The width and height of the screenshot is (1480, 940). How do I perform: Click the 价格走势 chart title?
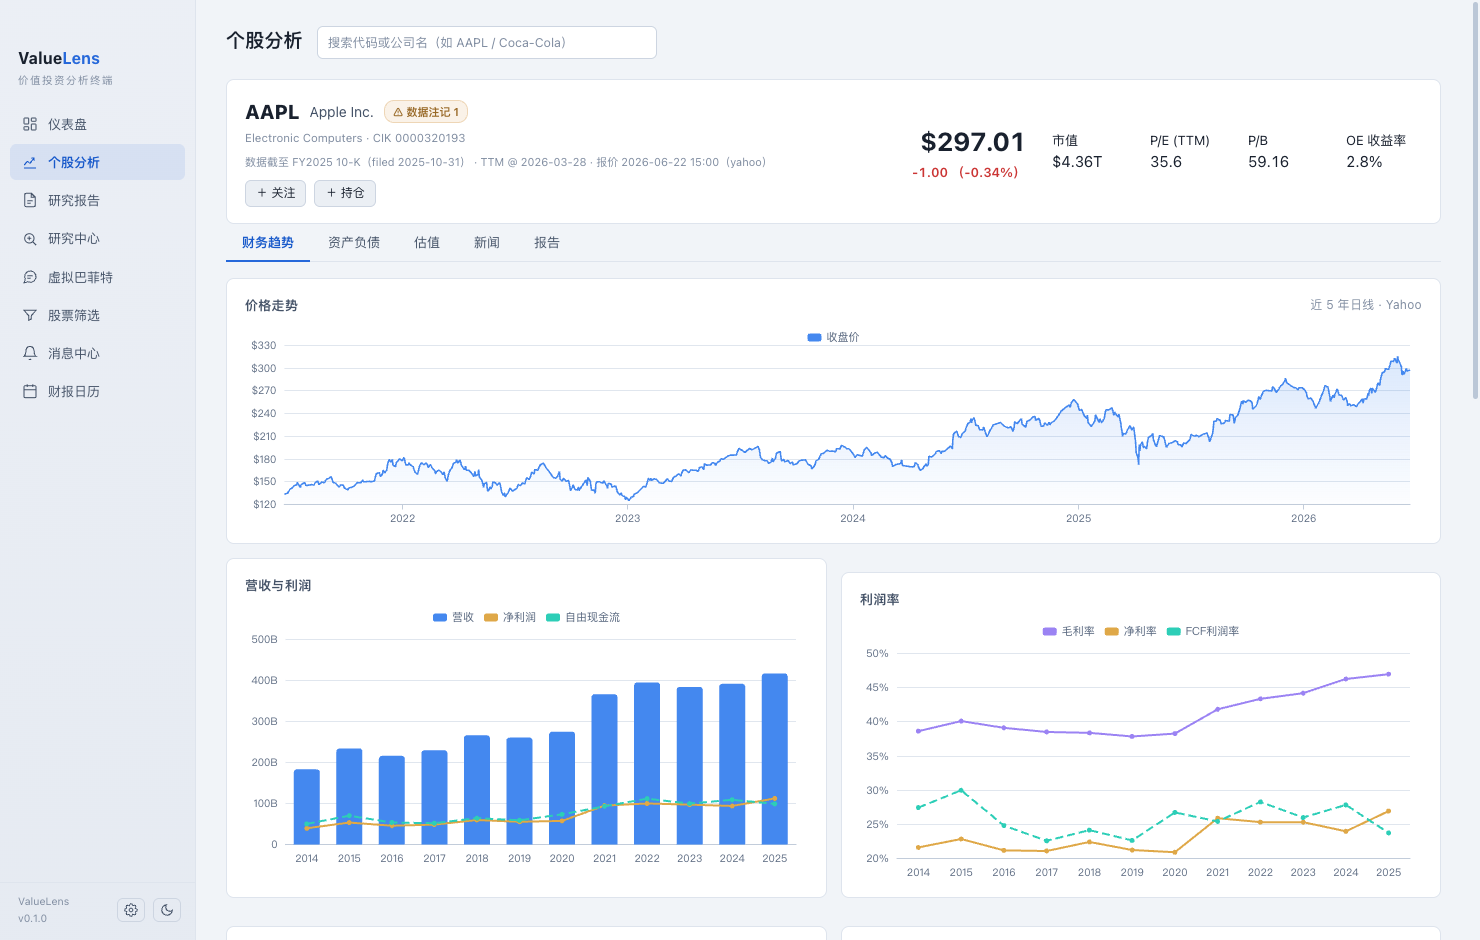[272, 306]
